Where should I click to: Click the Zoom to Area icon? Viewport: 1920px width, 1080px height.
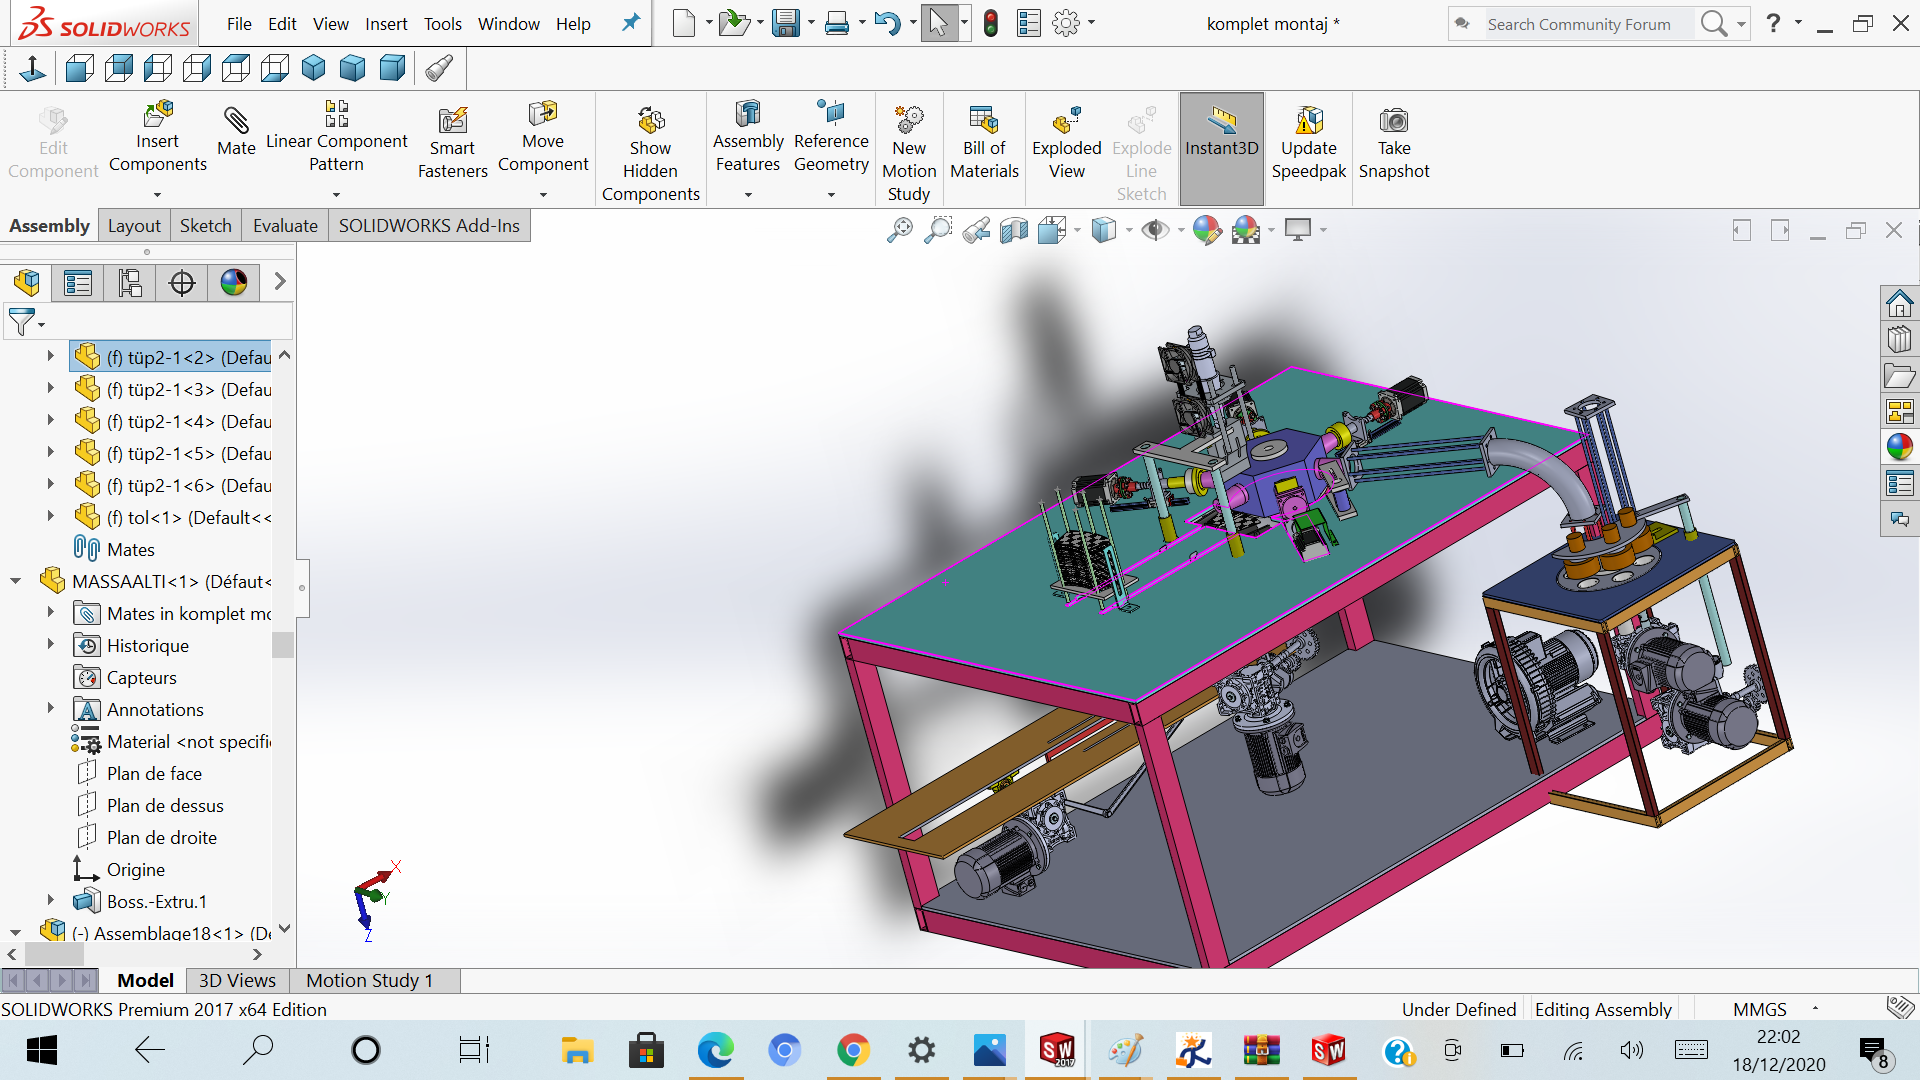tap(938, 230)
